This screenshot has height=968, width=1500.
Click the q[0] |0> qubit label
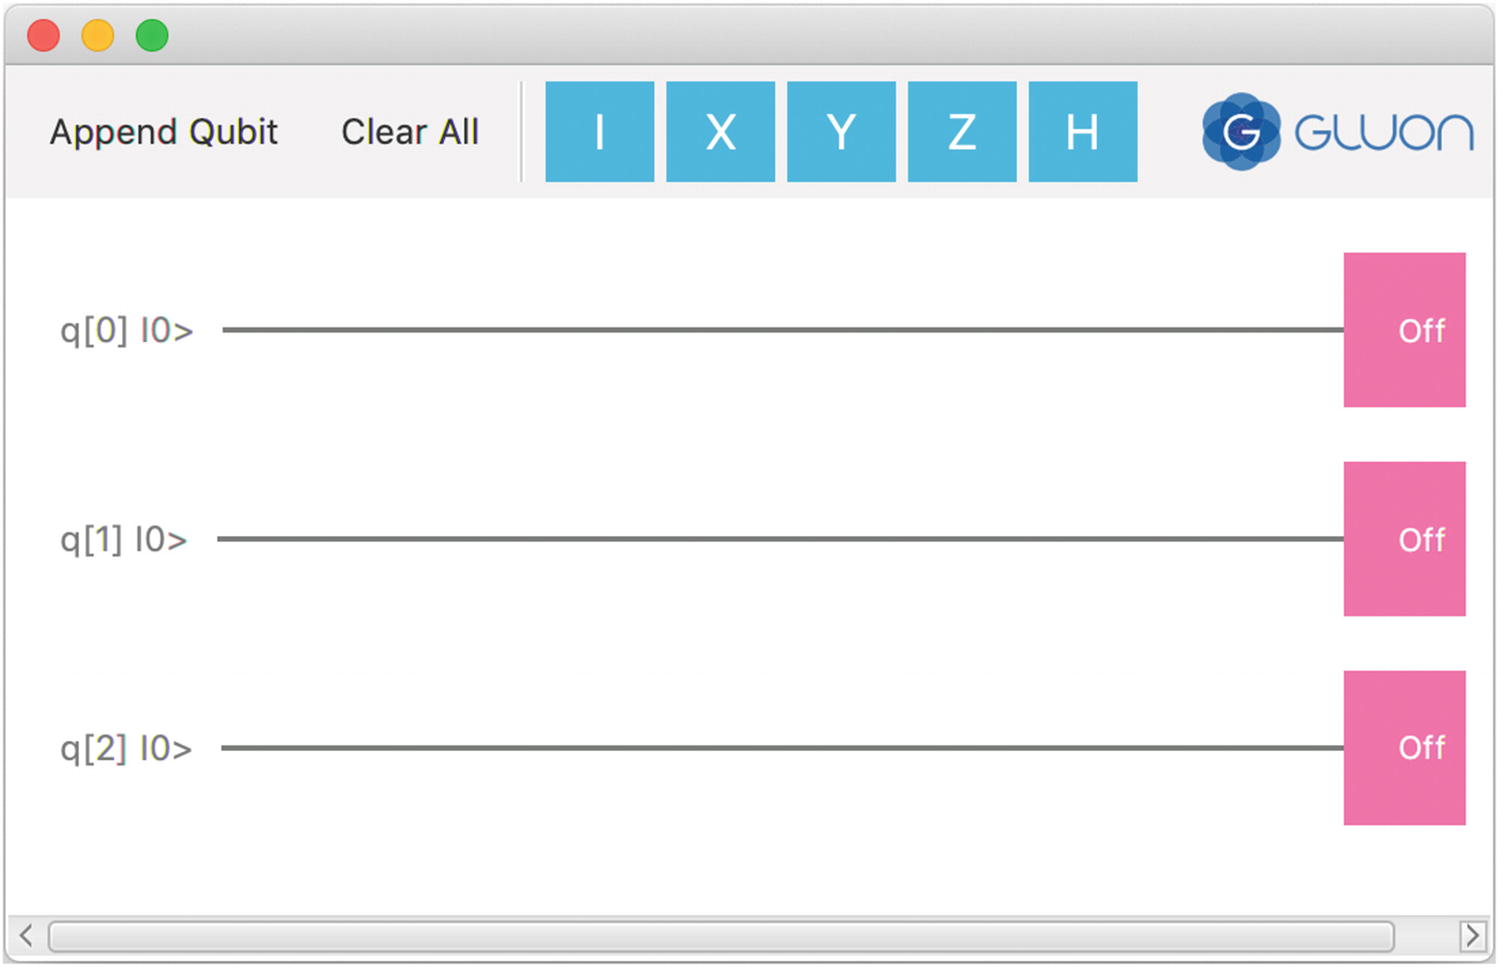pos(126,330)
